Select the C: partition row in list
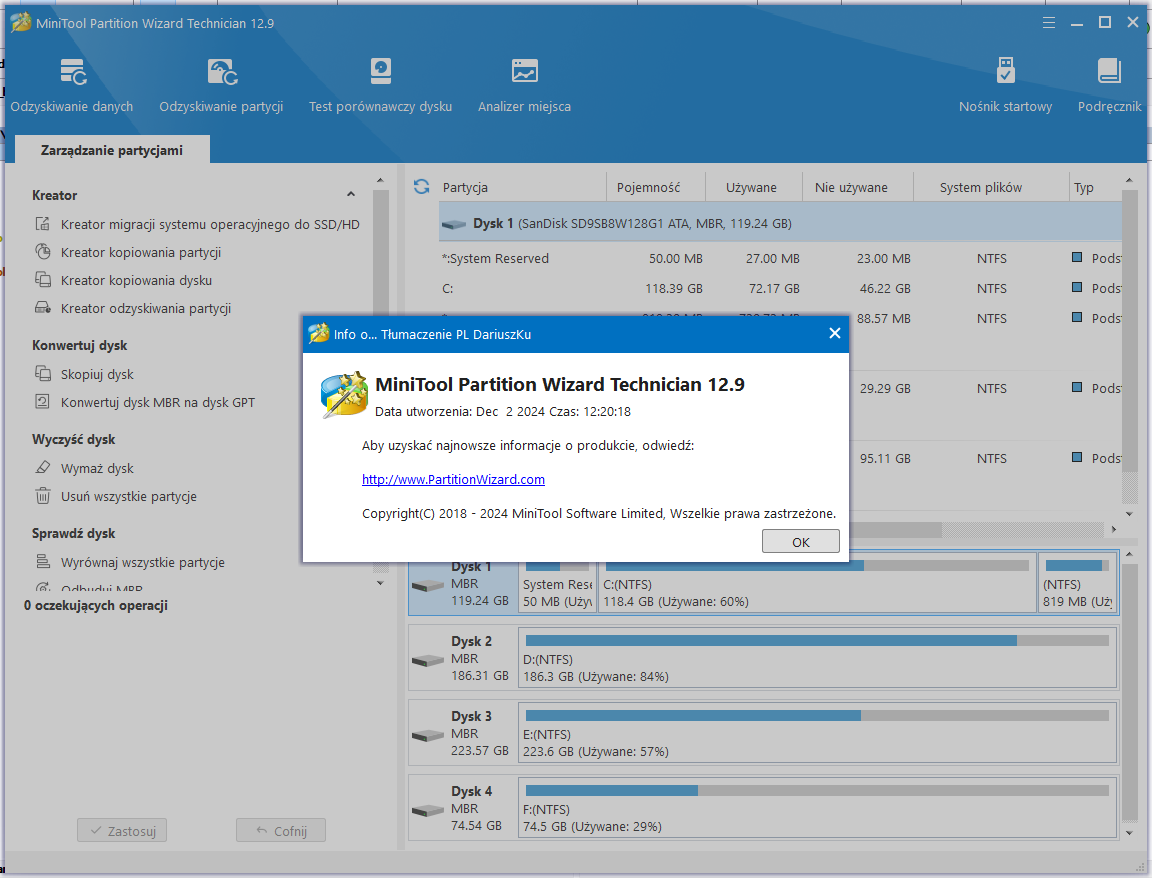The height and width of the screenshot is (878, 1152). click(x=780, y=289)
